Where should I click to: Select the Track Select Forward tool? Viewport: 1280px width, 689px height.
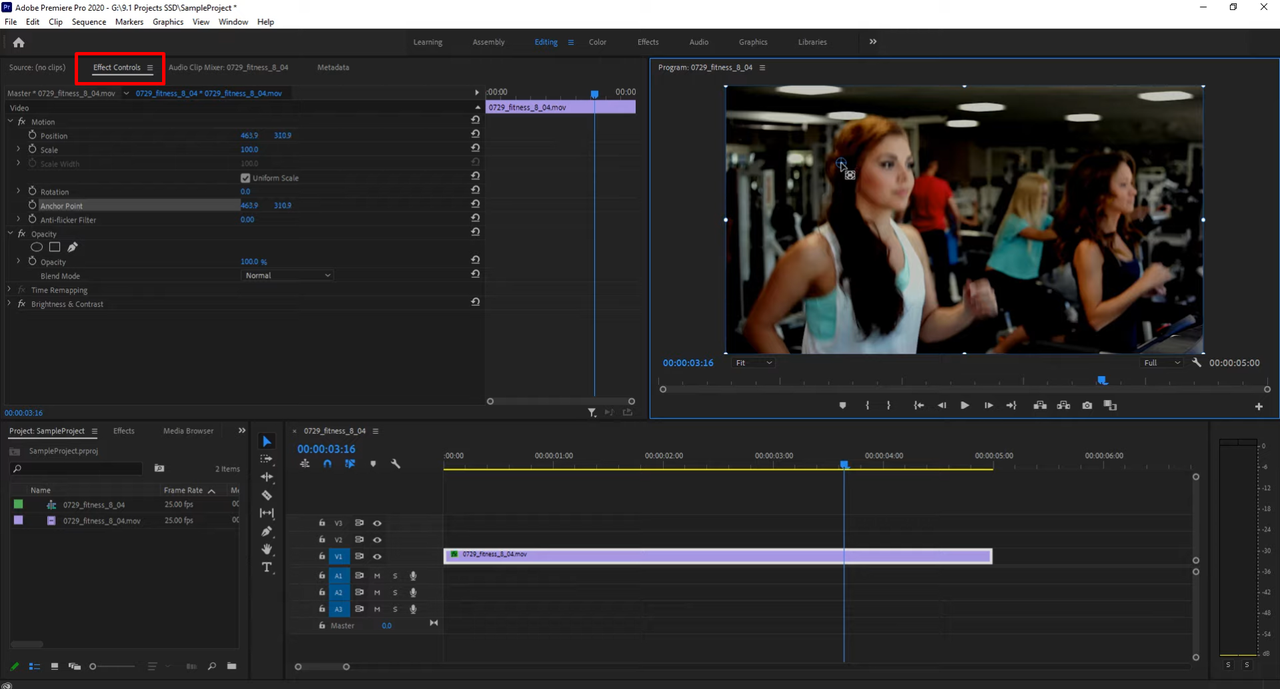tap(267, 459)
